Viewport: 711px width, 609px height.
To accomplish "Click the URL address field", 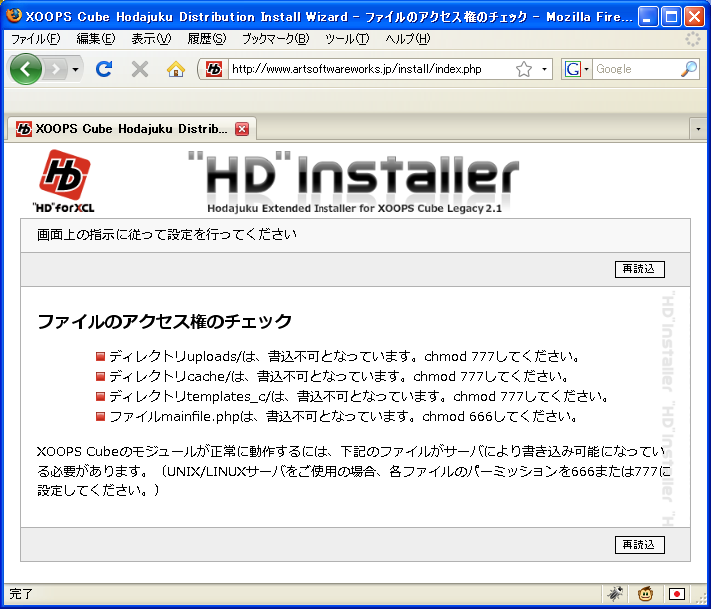I will [x=370, y=69].
